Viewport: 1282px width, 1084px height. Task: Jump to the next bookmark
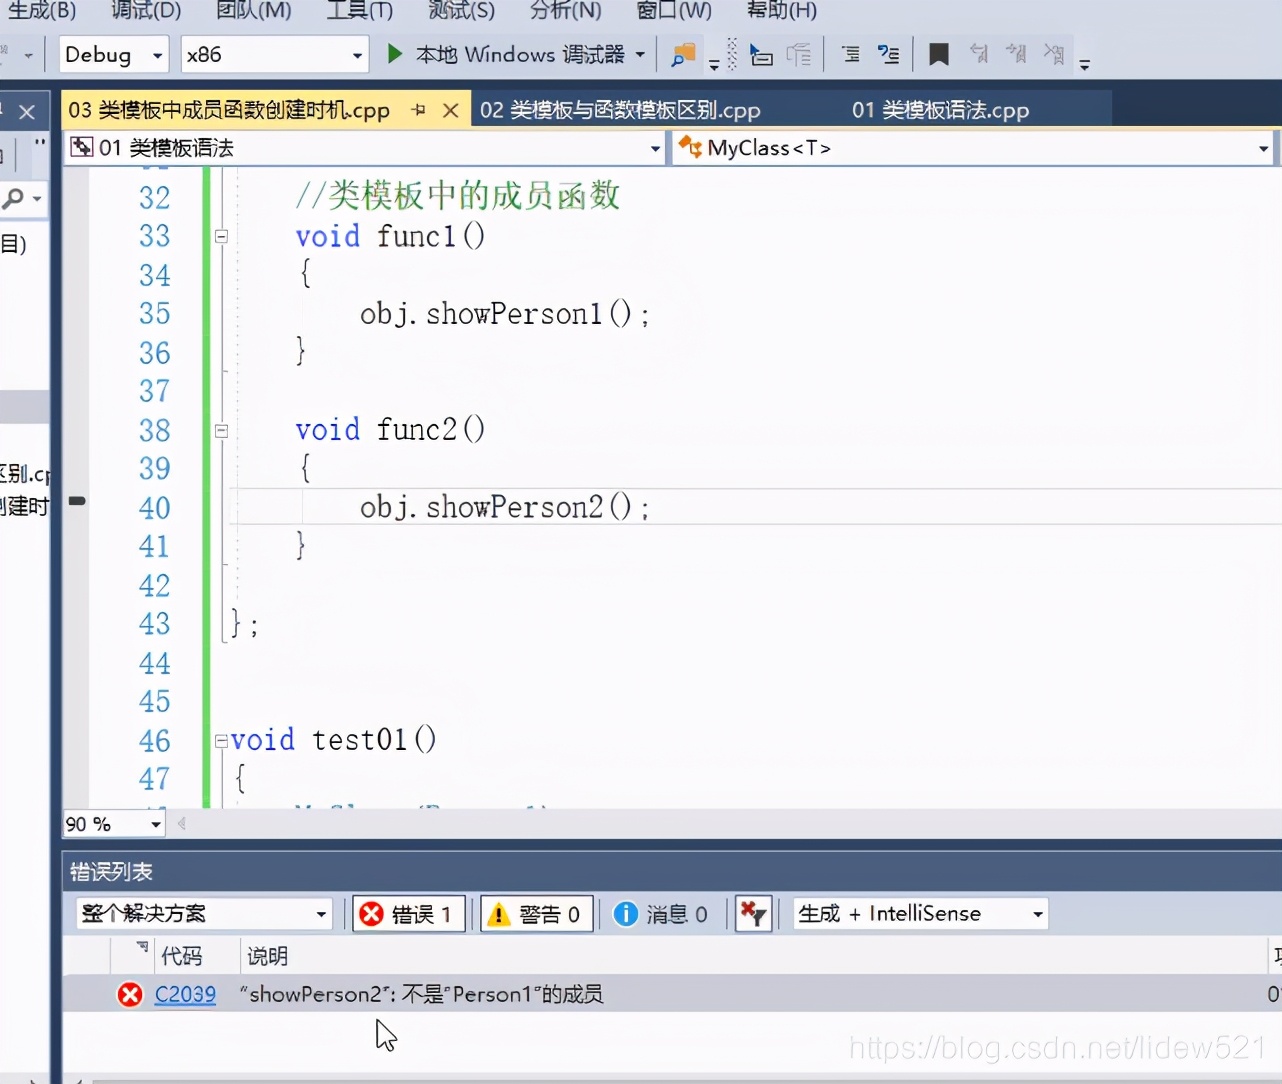pos(1017,54)
